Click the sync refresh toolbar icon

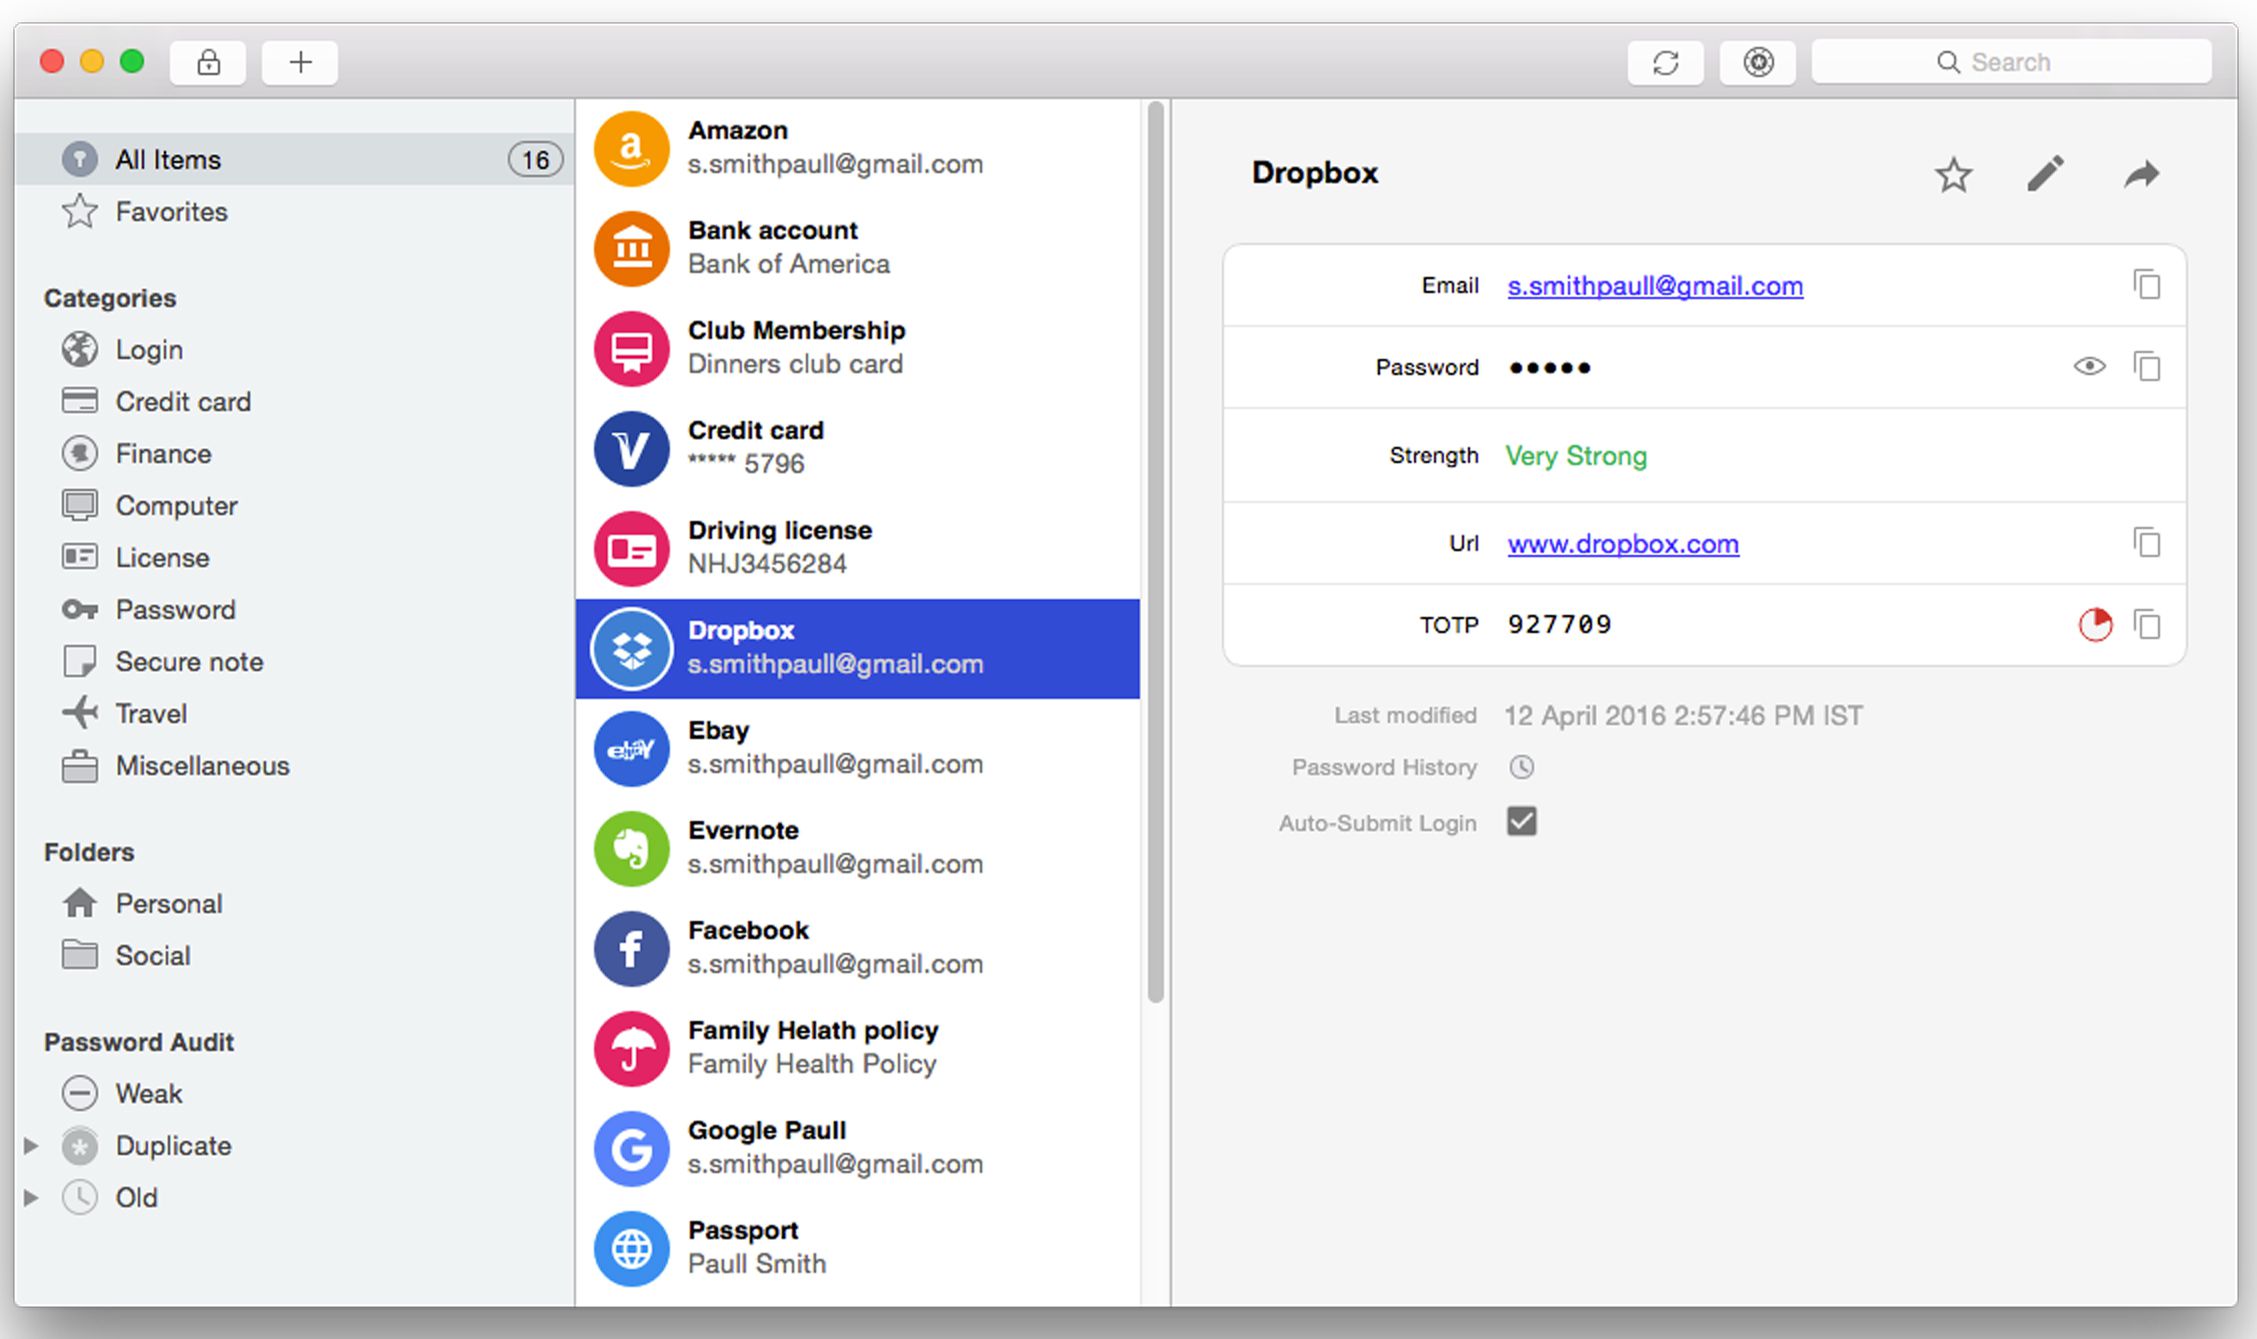[x=1665, y=63]
